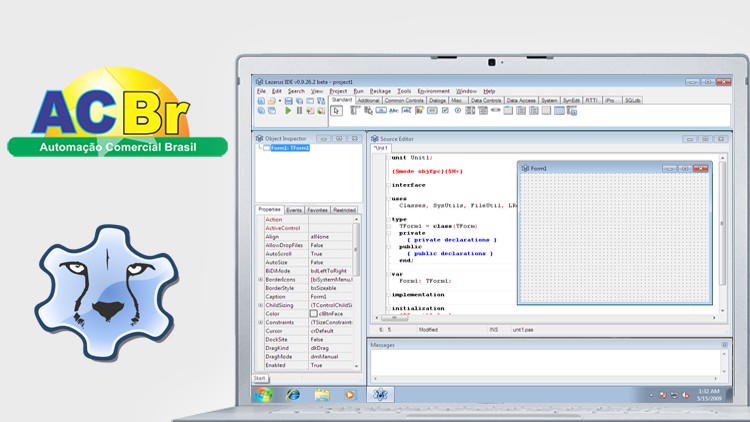Open the Events tab in Object Inspector

tap(294, 210)
